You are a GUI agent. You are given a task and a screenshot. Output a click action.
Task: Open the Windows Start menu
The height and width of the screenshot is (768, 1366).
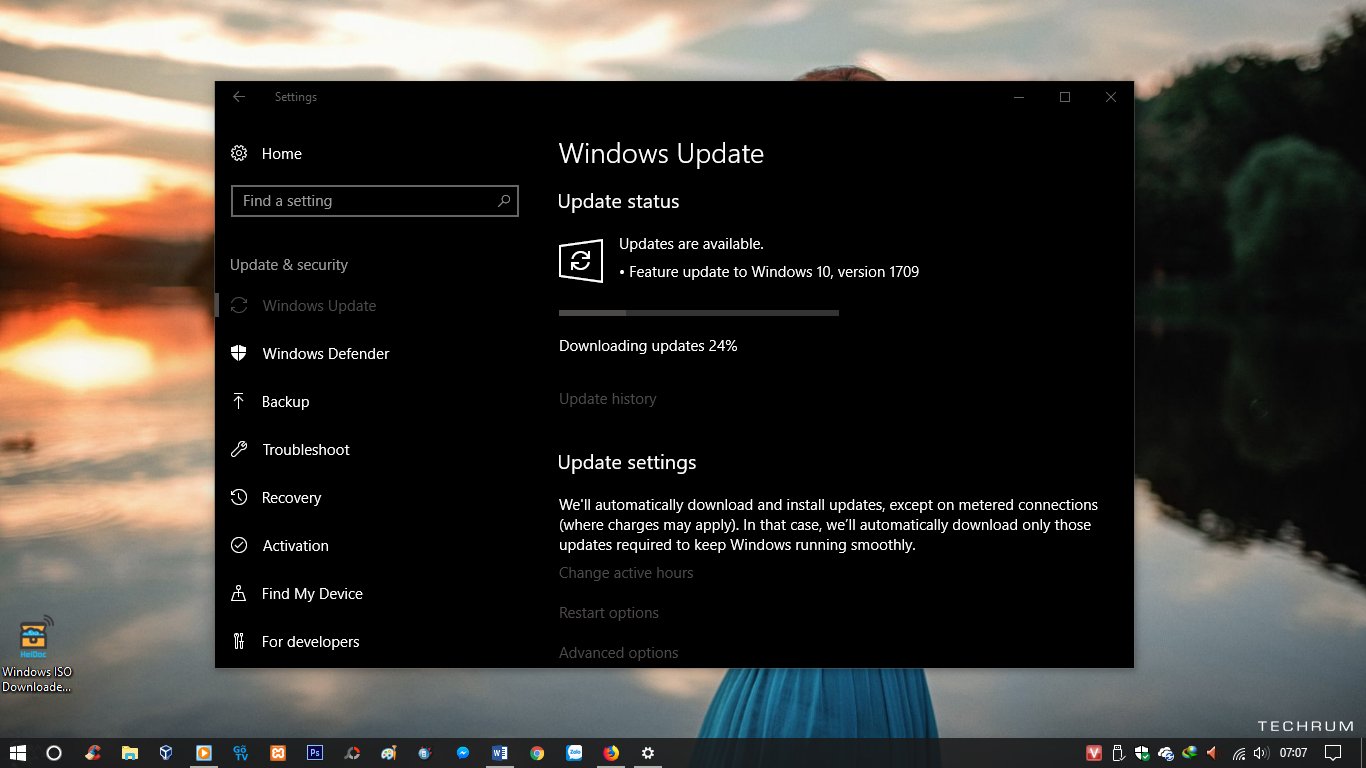point(18,753)
